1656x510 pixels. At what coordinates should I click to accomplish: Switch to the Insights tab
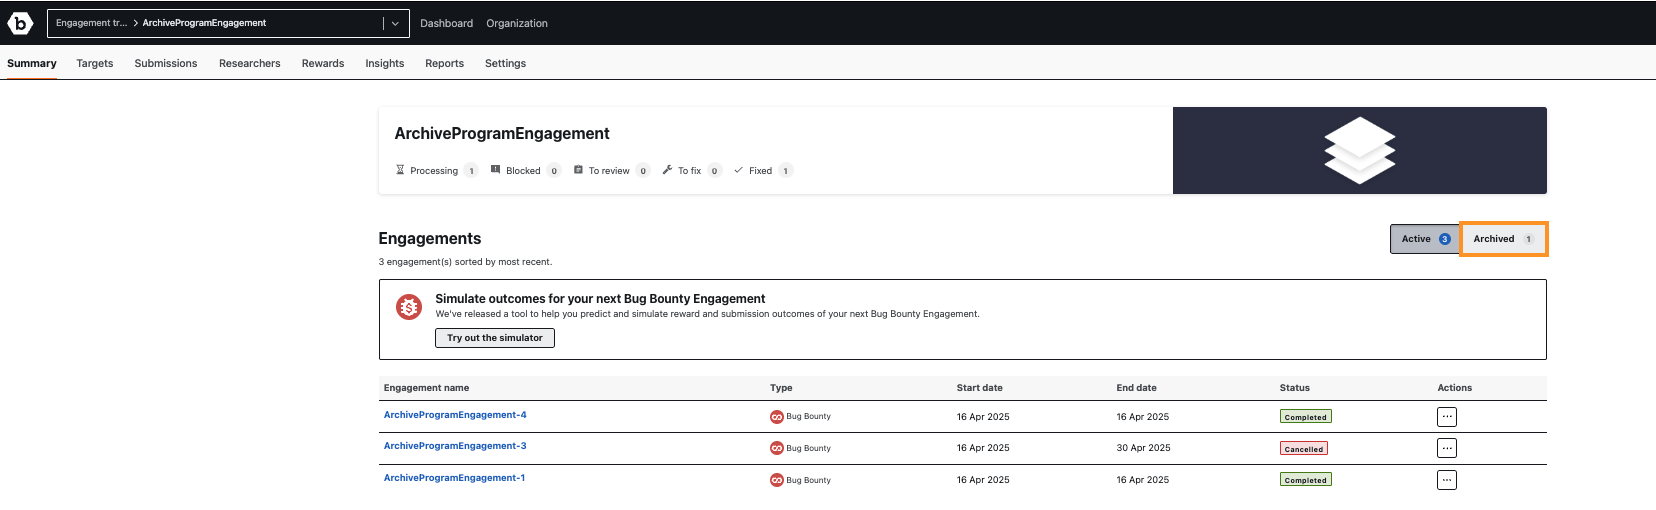pyautogui.click(x=385, y=63)
